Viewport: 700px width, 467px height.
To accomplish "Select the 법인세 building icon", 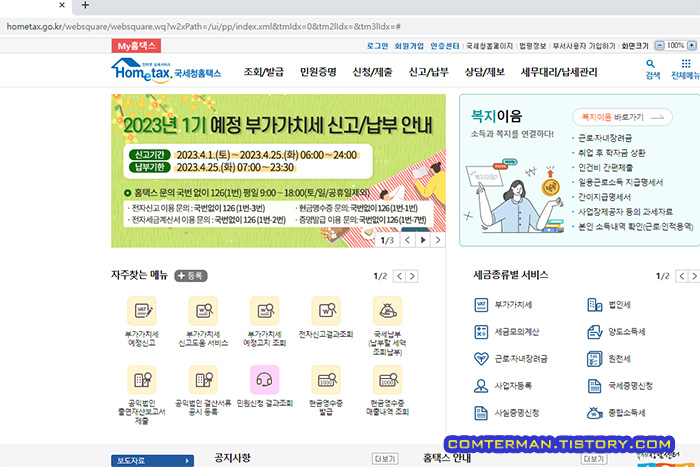I will (x=595, y=305).
